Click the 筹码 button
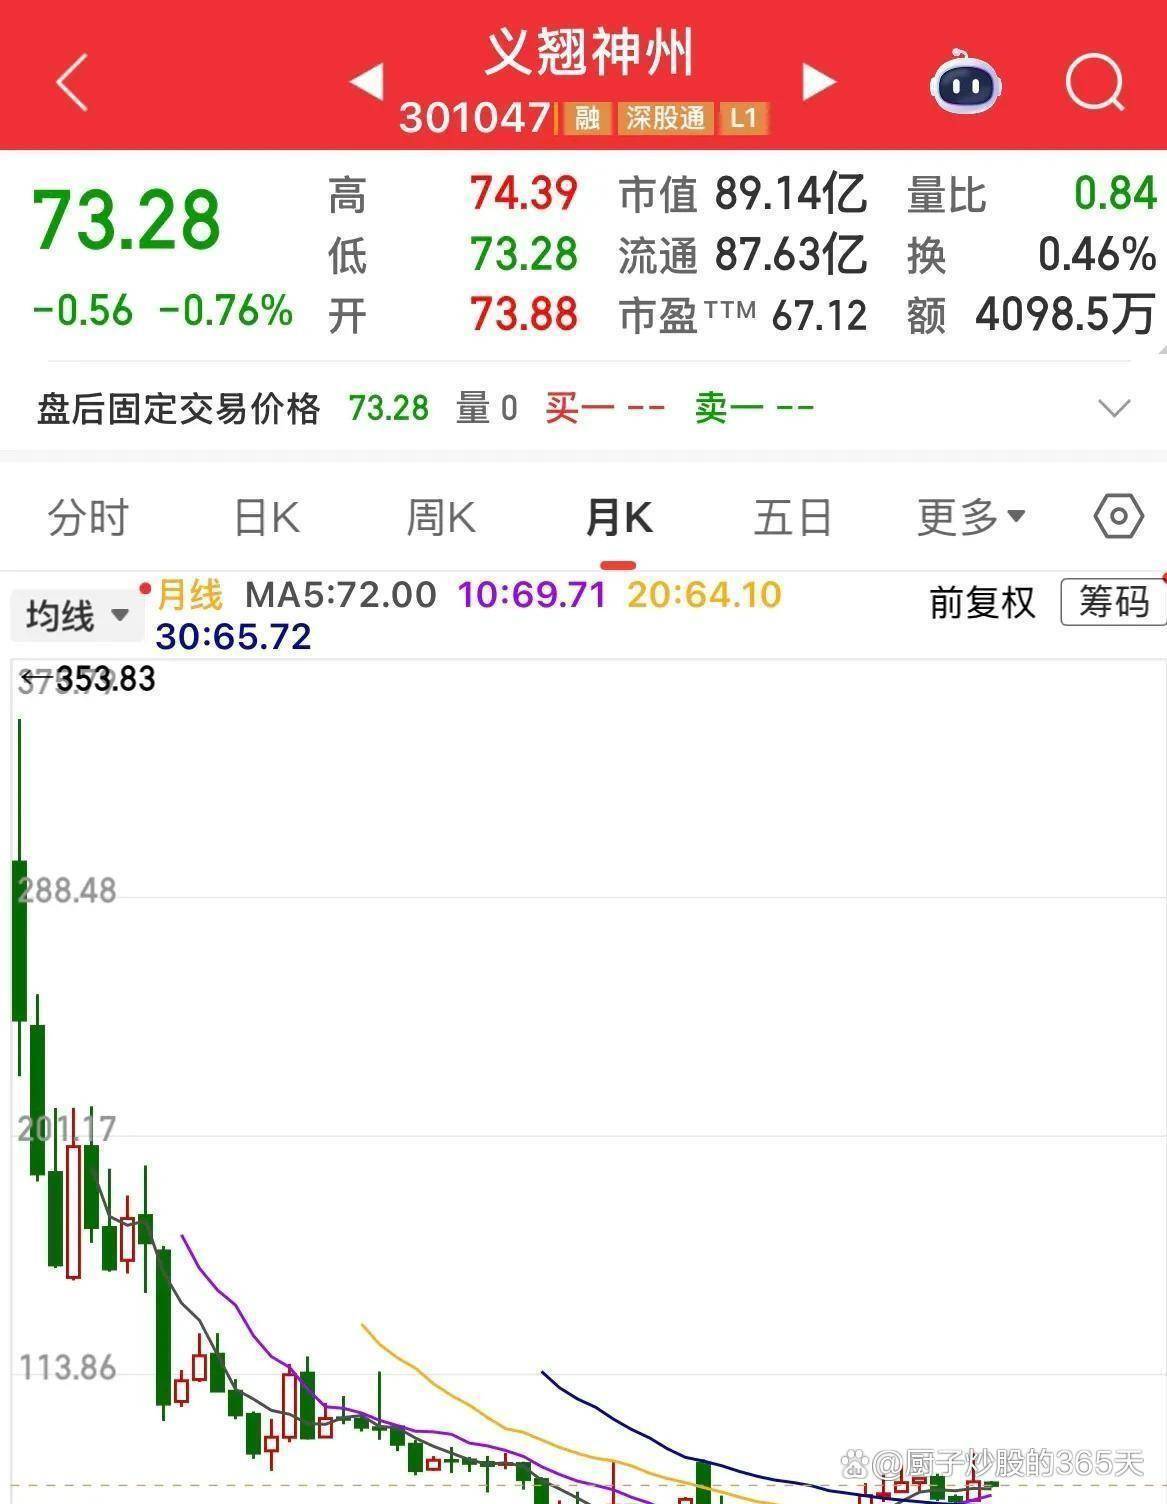The width and height of the screenshot is (1167, 1504). coord(1113,602)
